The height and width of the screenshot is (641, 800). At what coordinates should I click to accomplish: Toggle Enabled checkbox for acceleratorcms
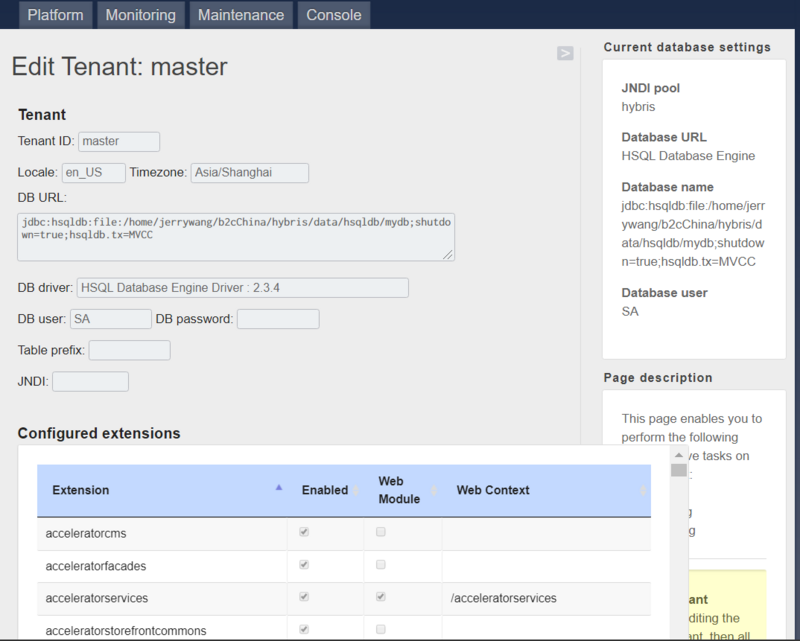pos(304,533)
